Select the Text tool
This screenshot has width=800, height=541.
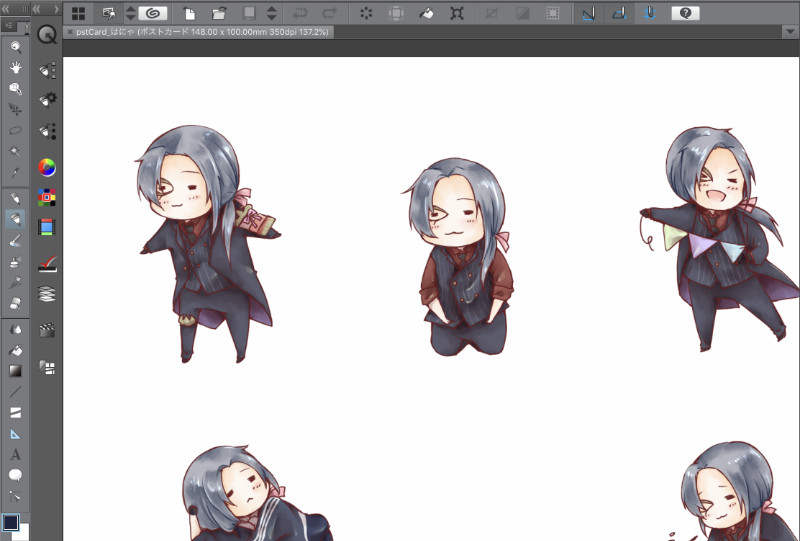pyautogui.click(x=16, y=454)
